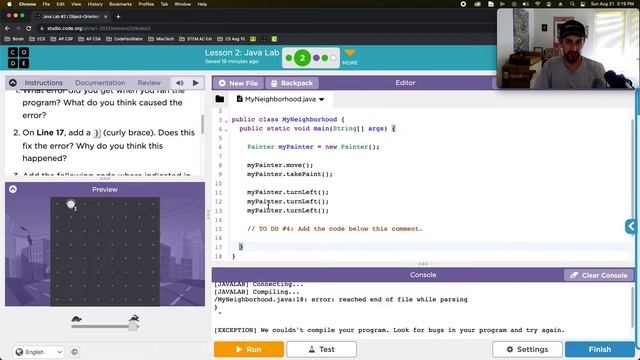Screen dimensions: 640x360
Task: Click the rabbit fast-speed icon
Action: 134,318
